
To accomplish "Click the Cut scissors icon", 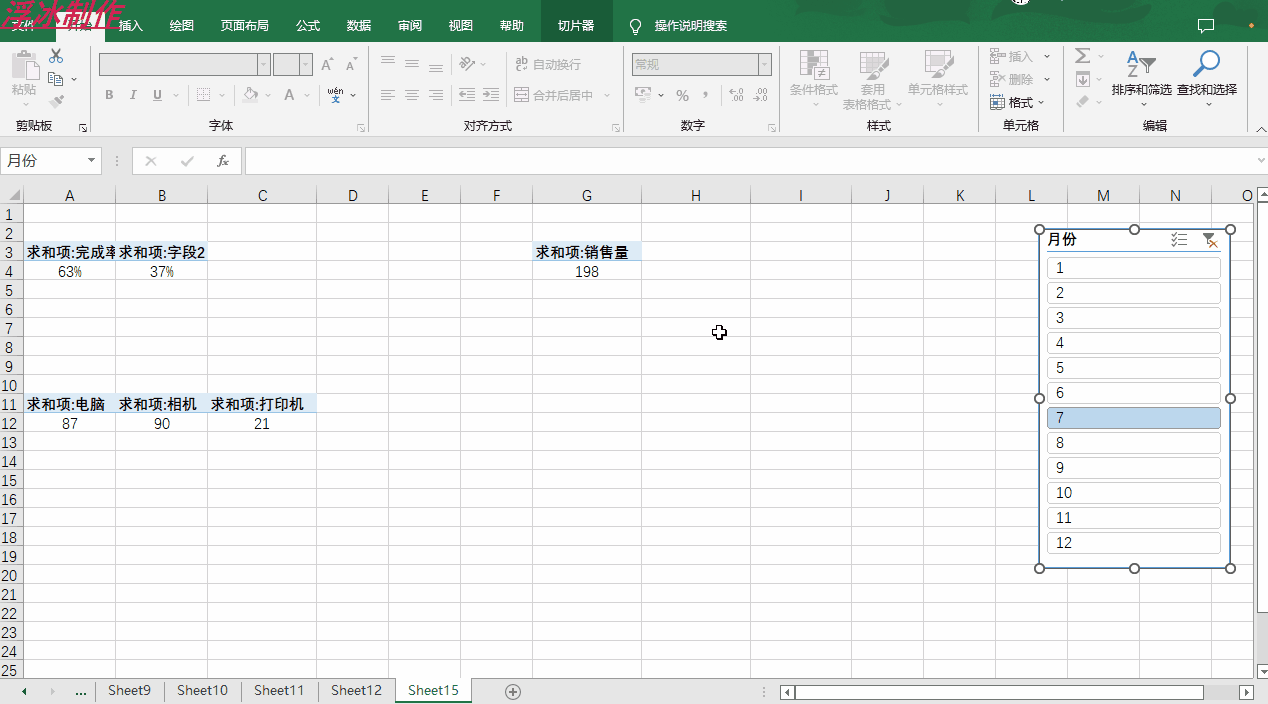I will coord(56,56).
